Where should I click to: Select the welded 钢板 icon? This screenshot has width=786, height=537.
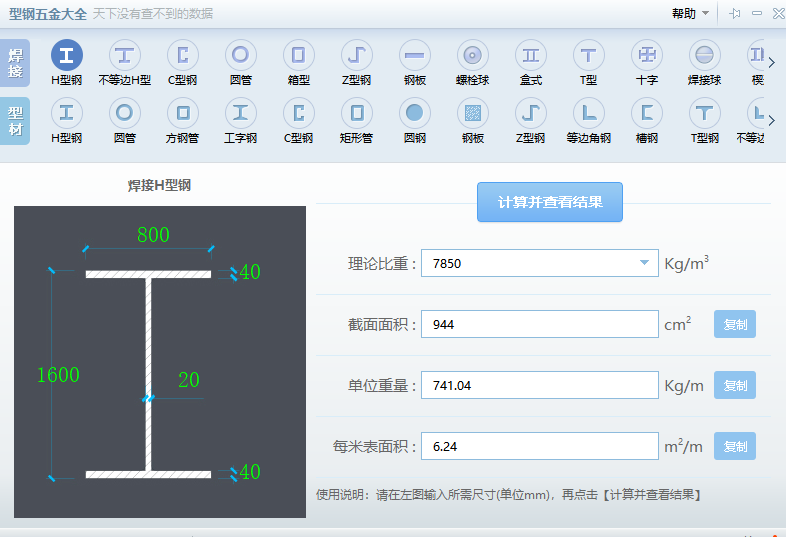click(415, 55)
